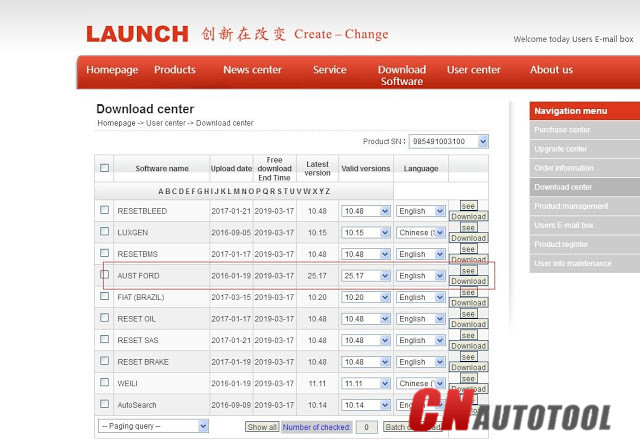Open Purchase center in navigation menu
This screenshot has width=640, height=441.
pyautogui.click(x=585, y=130)
